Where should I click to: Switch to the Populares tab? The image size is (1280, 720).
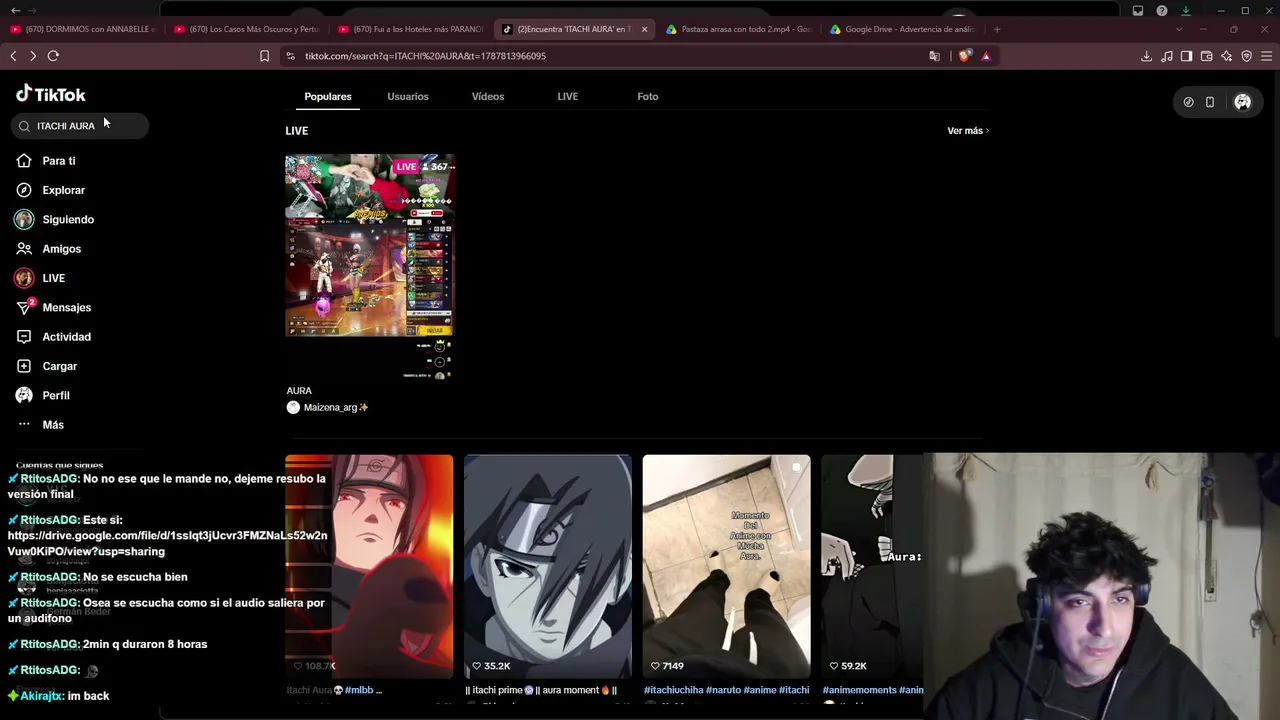(x=328, y=96)
